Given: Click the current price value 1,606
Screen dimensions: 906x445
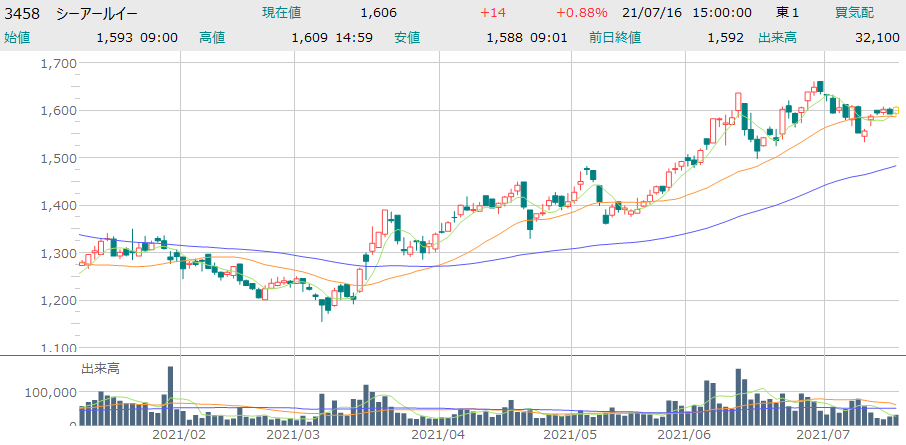Looking at the screenshot, I should click(x=378, y=13).
